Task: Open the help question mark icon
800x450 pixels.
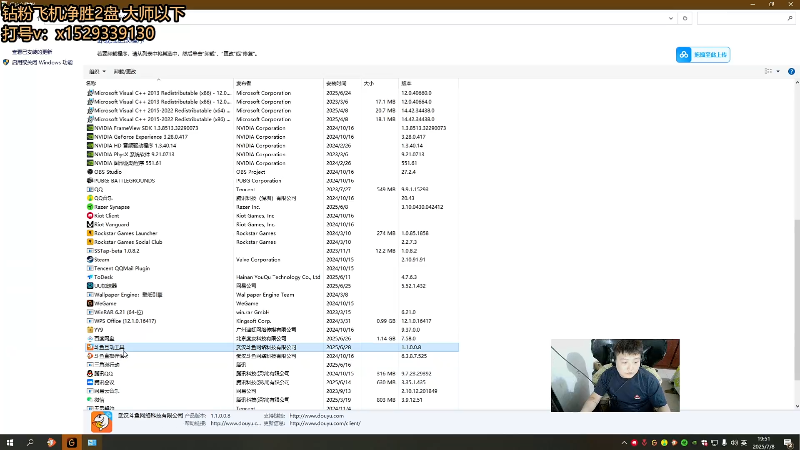Action: (x=791, y=71)
